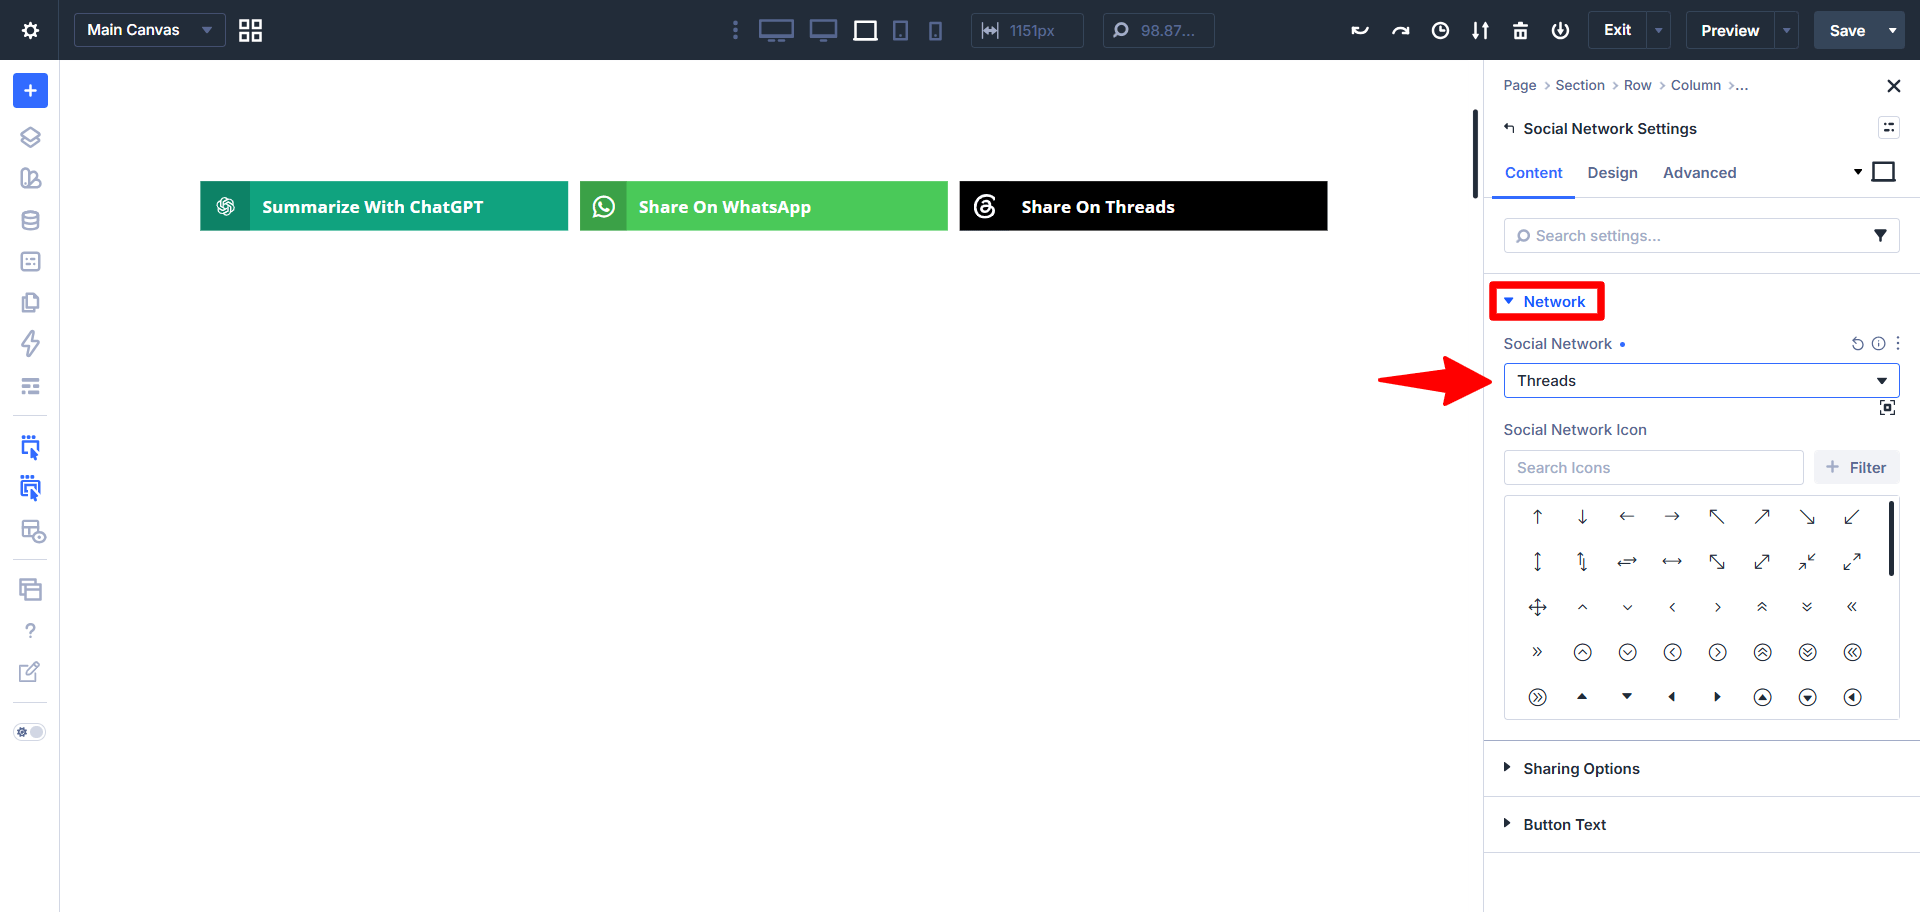Image resolution: width=1920 pixels, height=912 pixels.
Task: Open the builder settings gear
Action: pyautogui.click(x=30, y=30)
